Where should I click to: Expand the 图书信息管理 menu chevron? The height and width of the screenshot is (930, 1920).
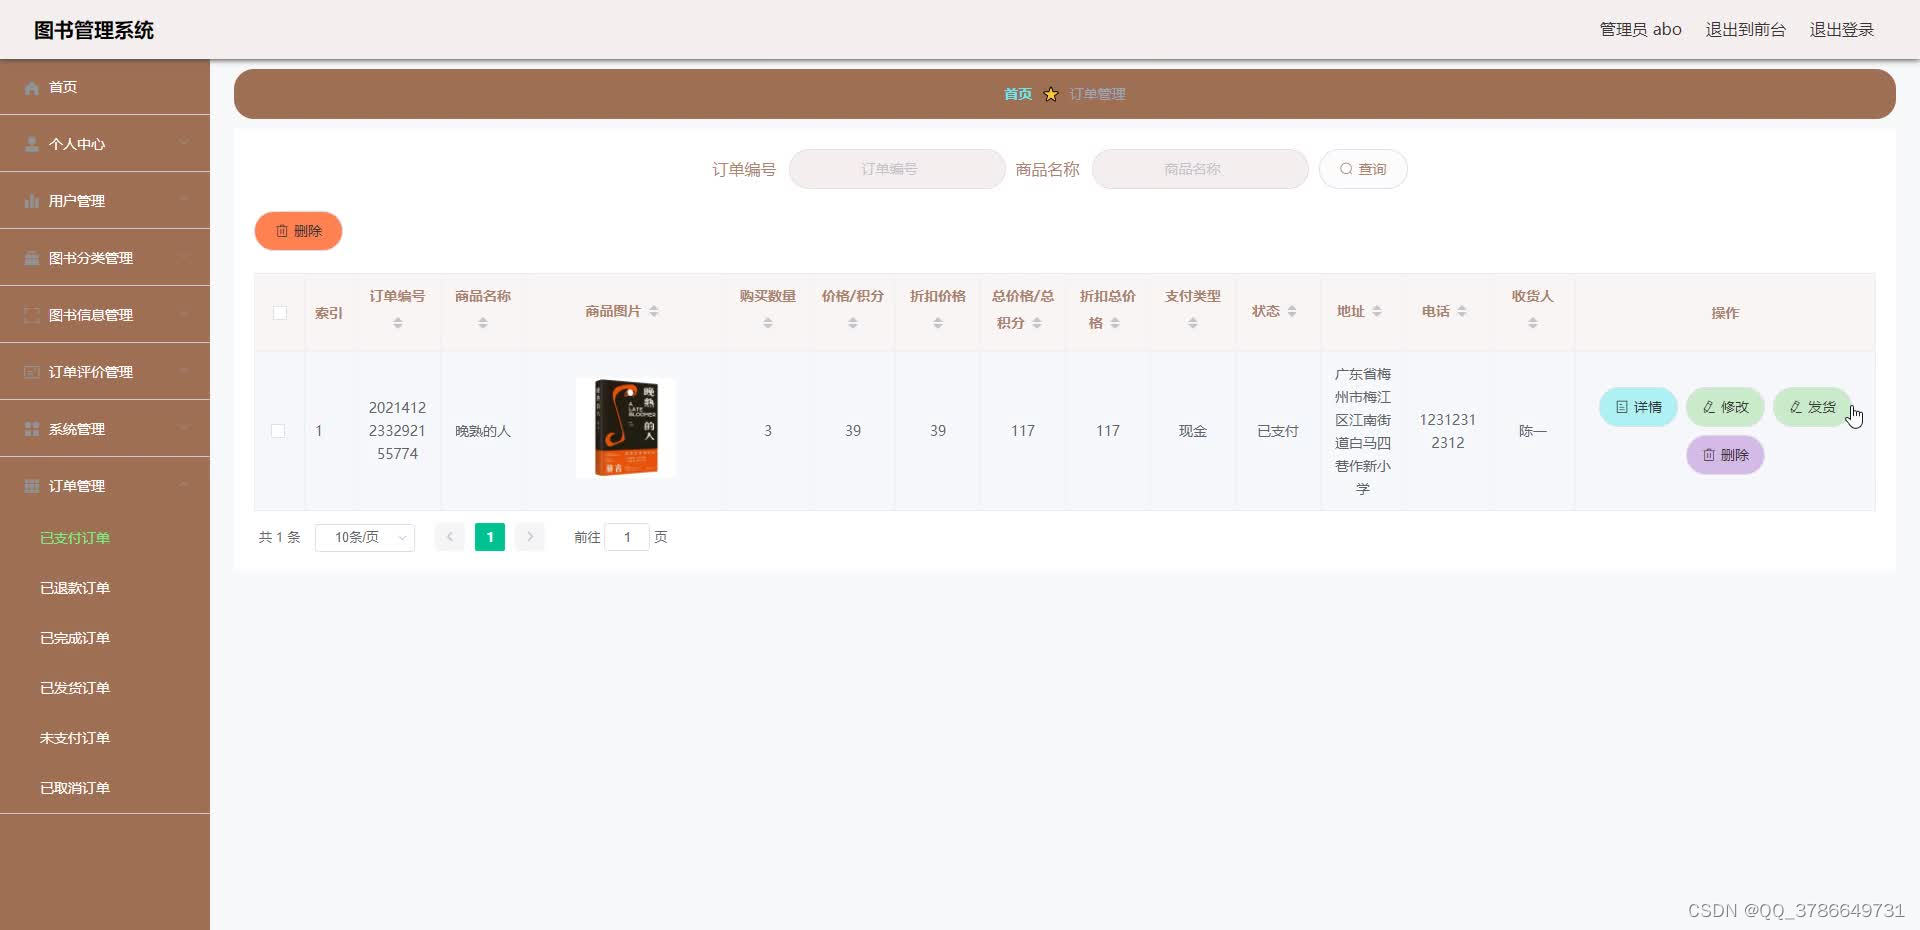click(184, 314)
